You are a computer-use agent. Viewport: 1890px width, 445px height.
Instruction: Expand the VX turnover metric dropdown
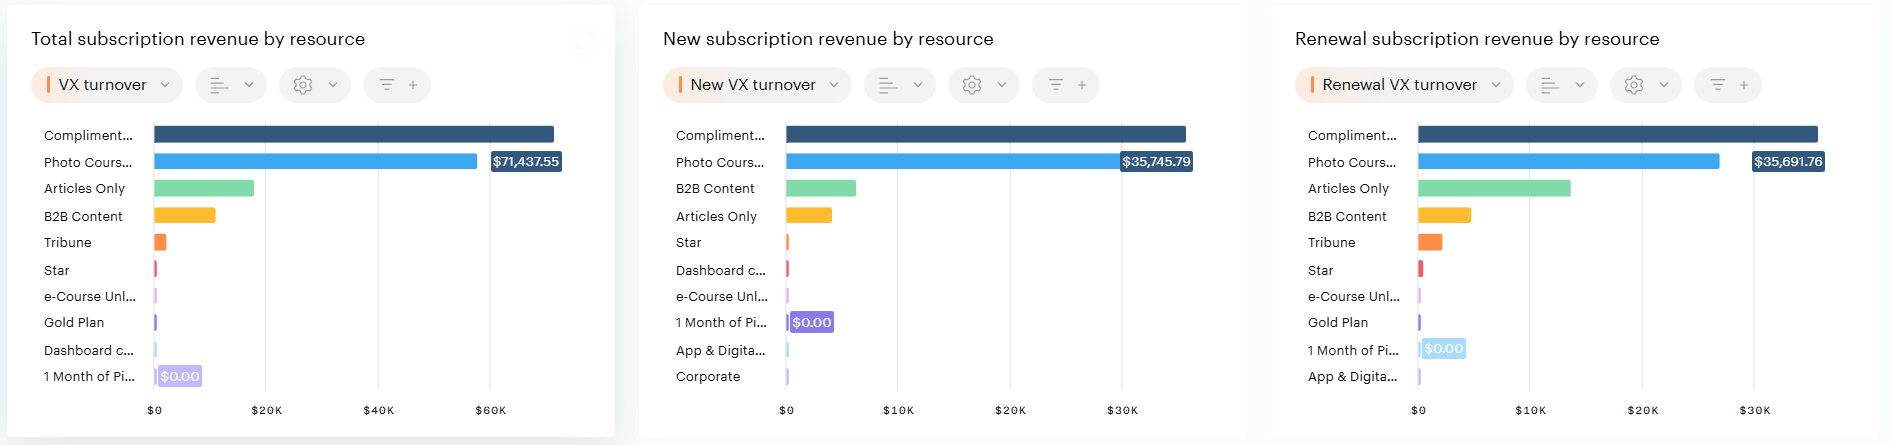(x=107, y=85)
